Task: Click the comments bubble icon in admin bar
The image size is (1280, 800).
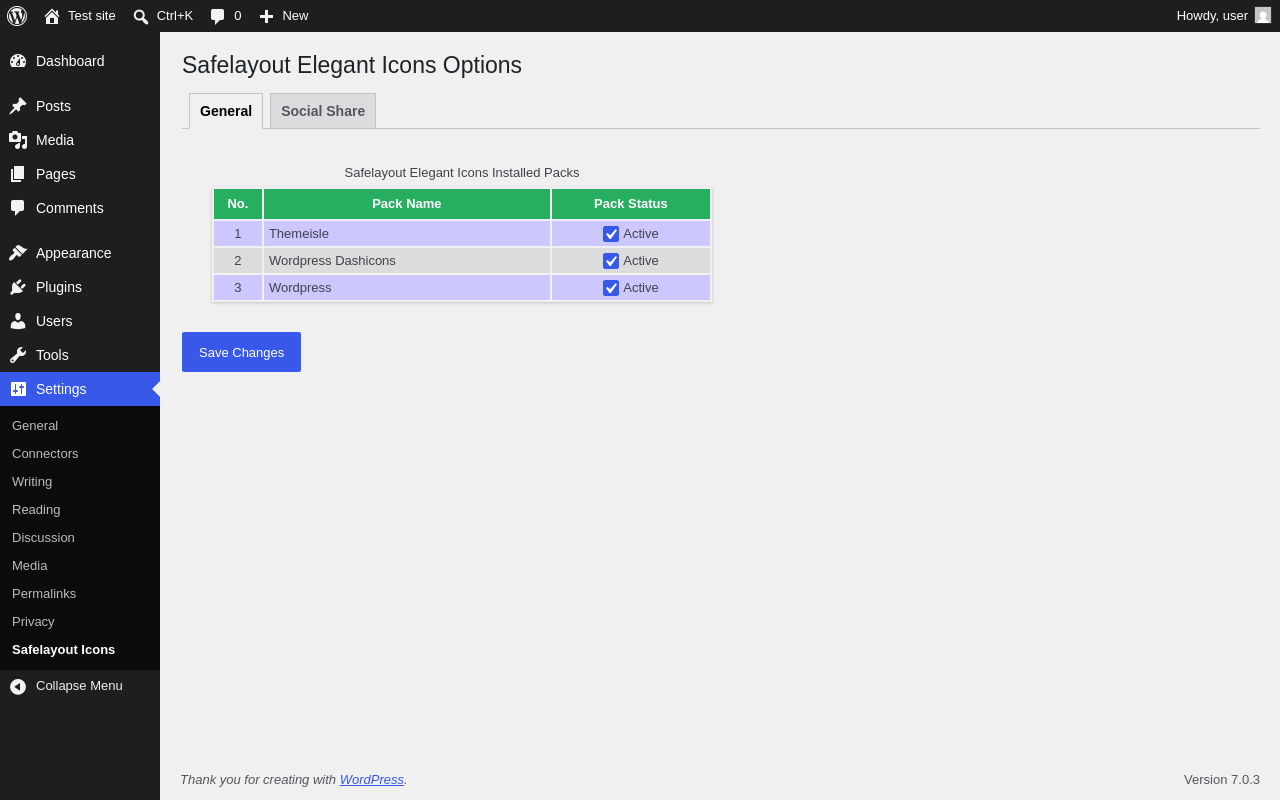Action: pyautogui.click(x=217, y=16)
